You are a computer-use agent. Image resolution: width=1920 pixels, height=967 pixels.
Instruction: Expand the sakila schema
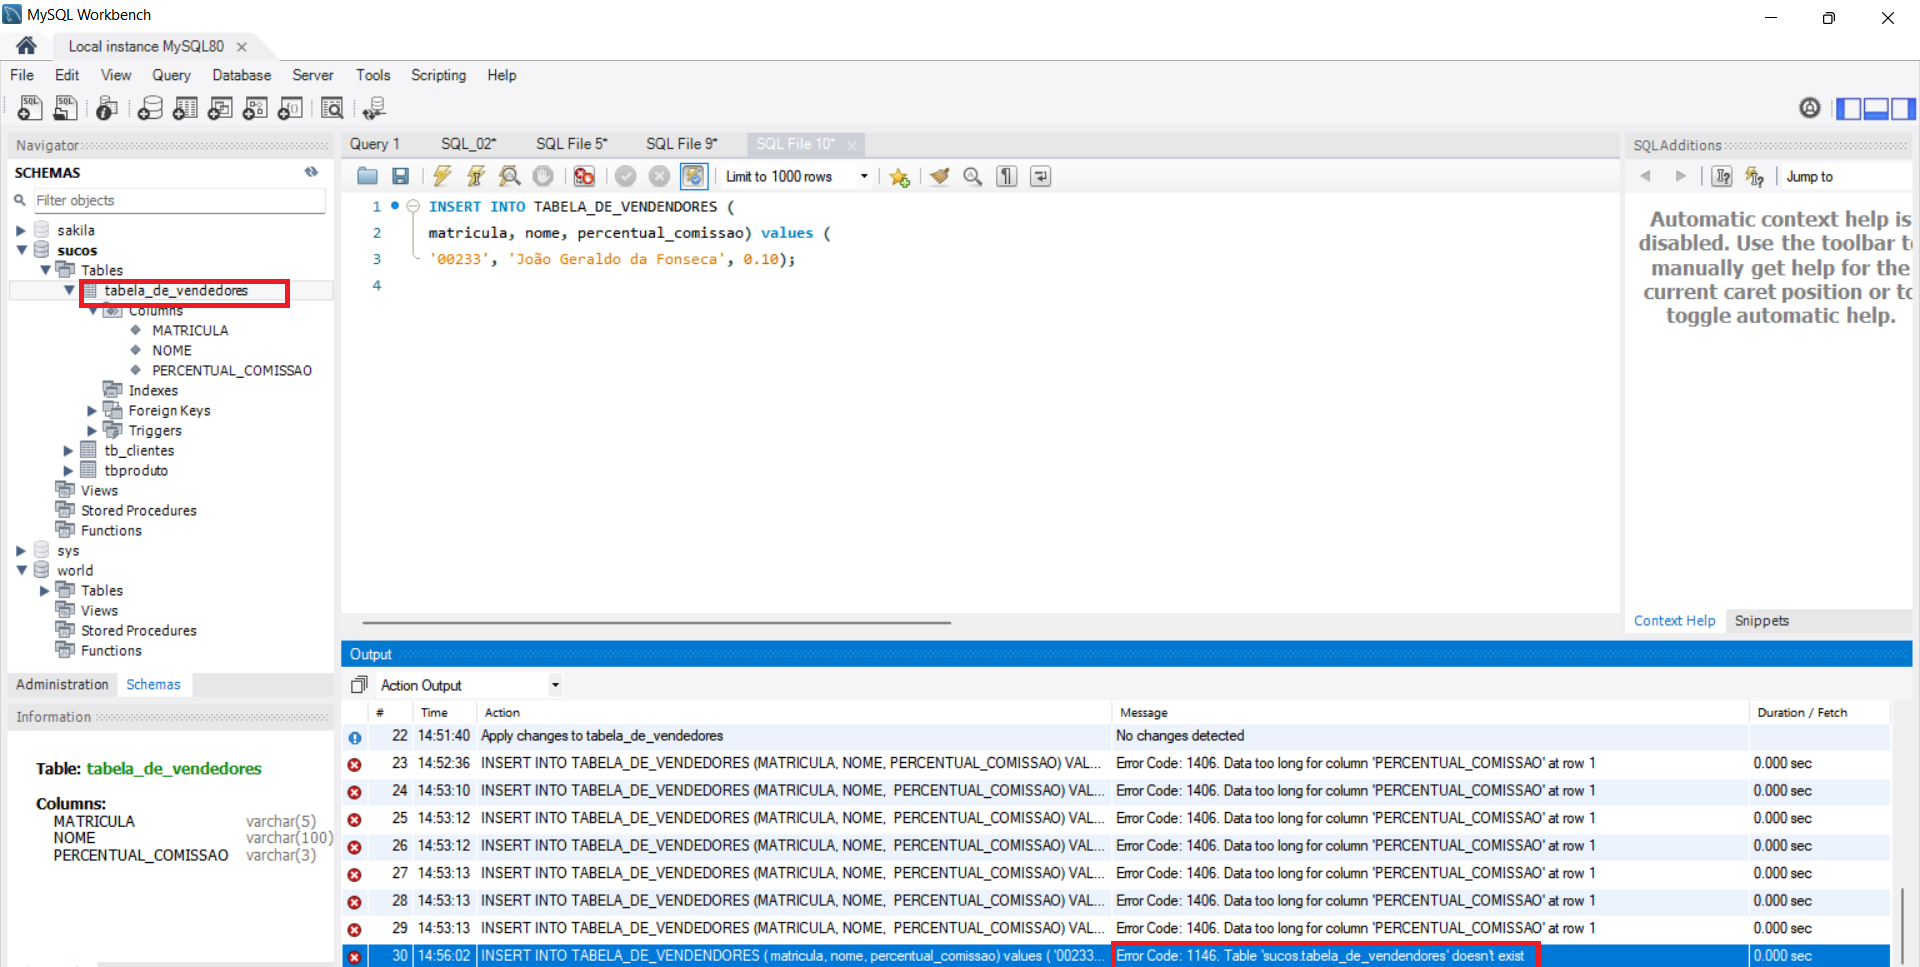tap(21, 230)
